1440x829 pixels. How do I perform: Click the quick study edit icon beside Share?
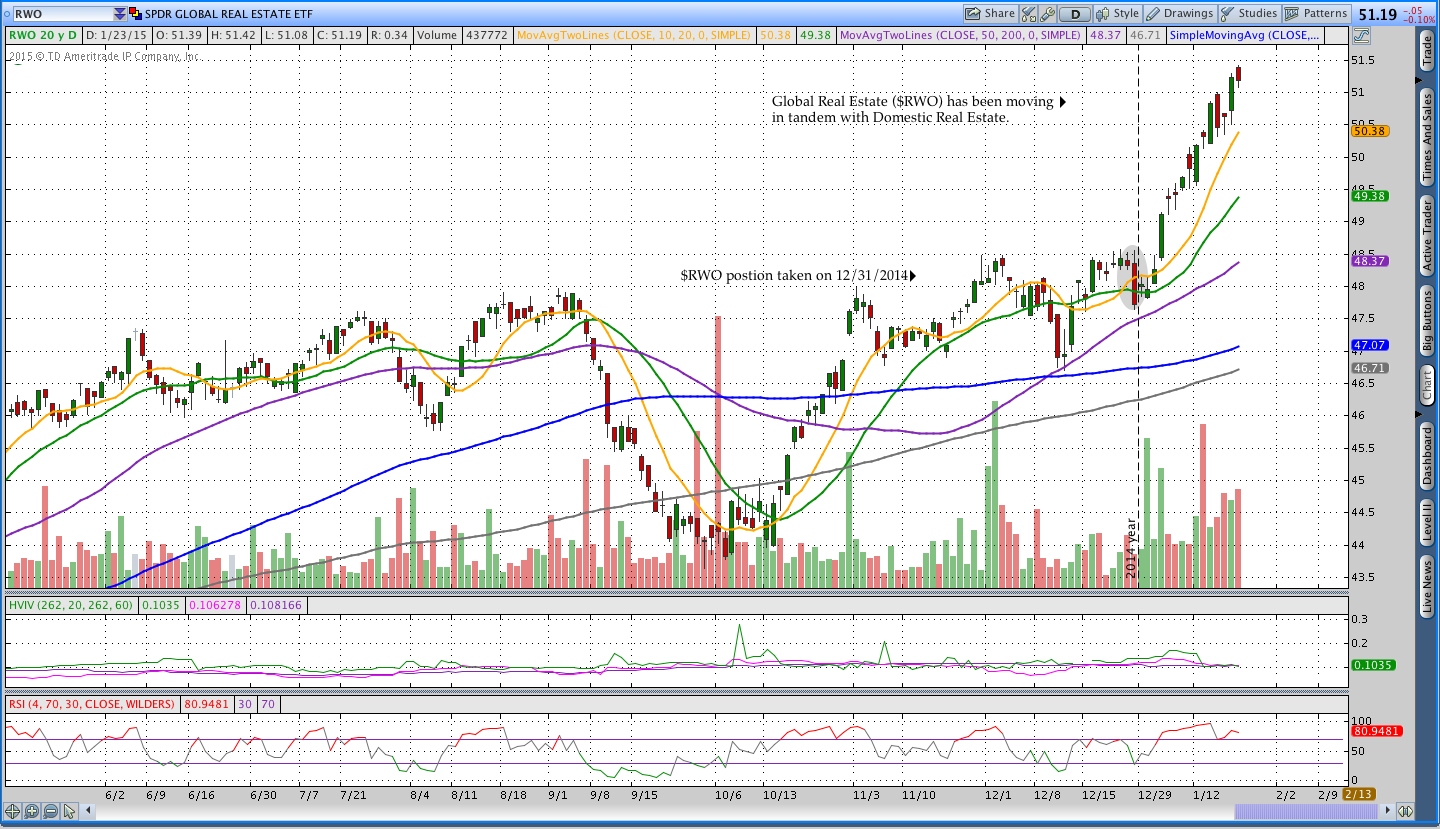click(x=1028, y=14)
